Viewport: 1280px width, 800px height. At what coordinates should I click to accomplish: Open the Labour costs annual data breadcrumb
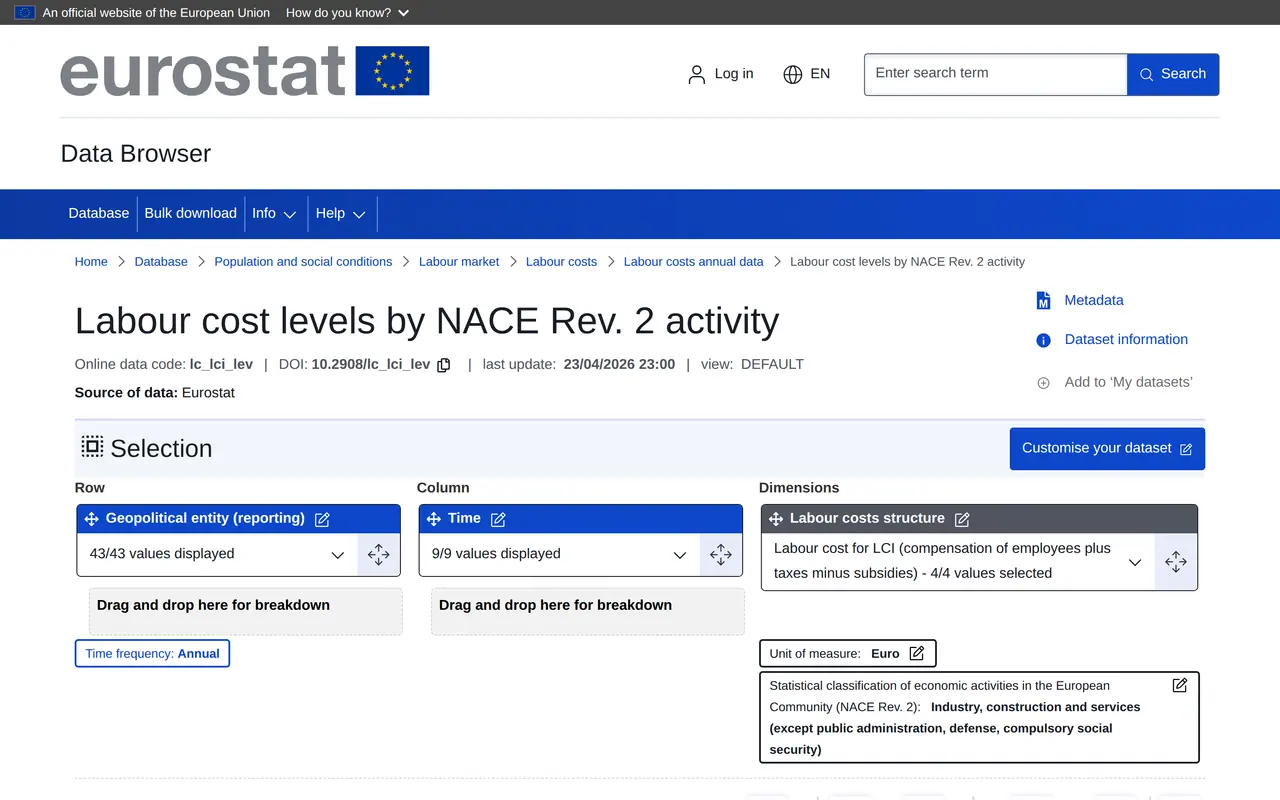[694, 262]
